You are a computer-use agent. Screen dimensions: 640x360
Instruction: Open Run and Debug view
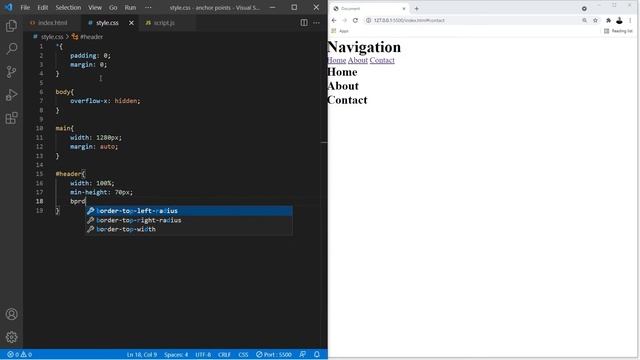[x=11, y=95]
